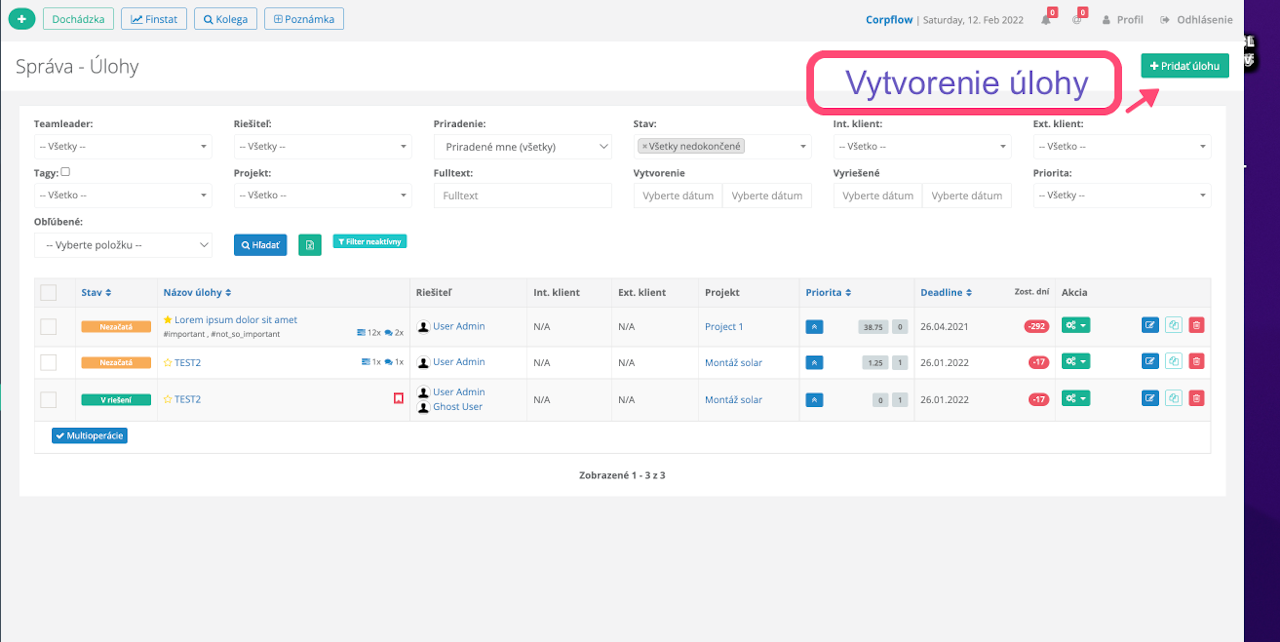The height and width of the screenshot is (642, 1280).
Task: Duplicate the V riešení TEST2 task
Action: point(1173,398)
